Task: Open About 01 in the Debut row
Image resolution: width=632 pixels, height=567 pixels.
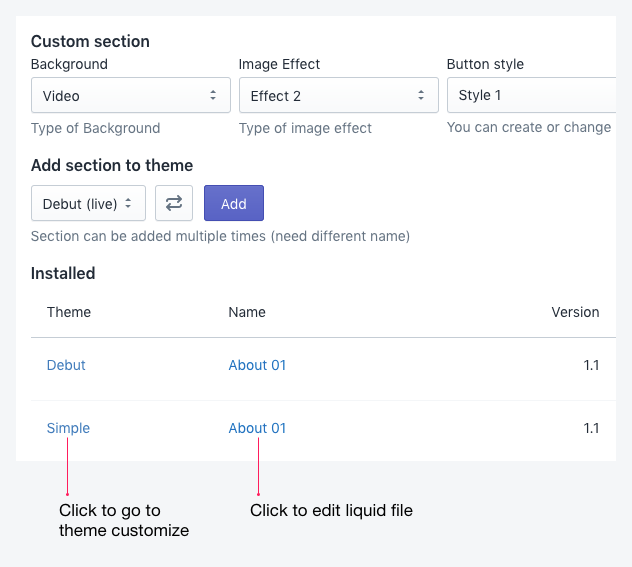Action: (x=257, y=365)
